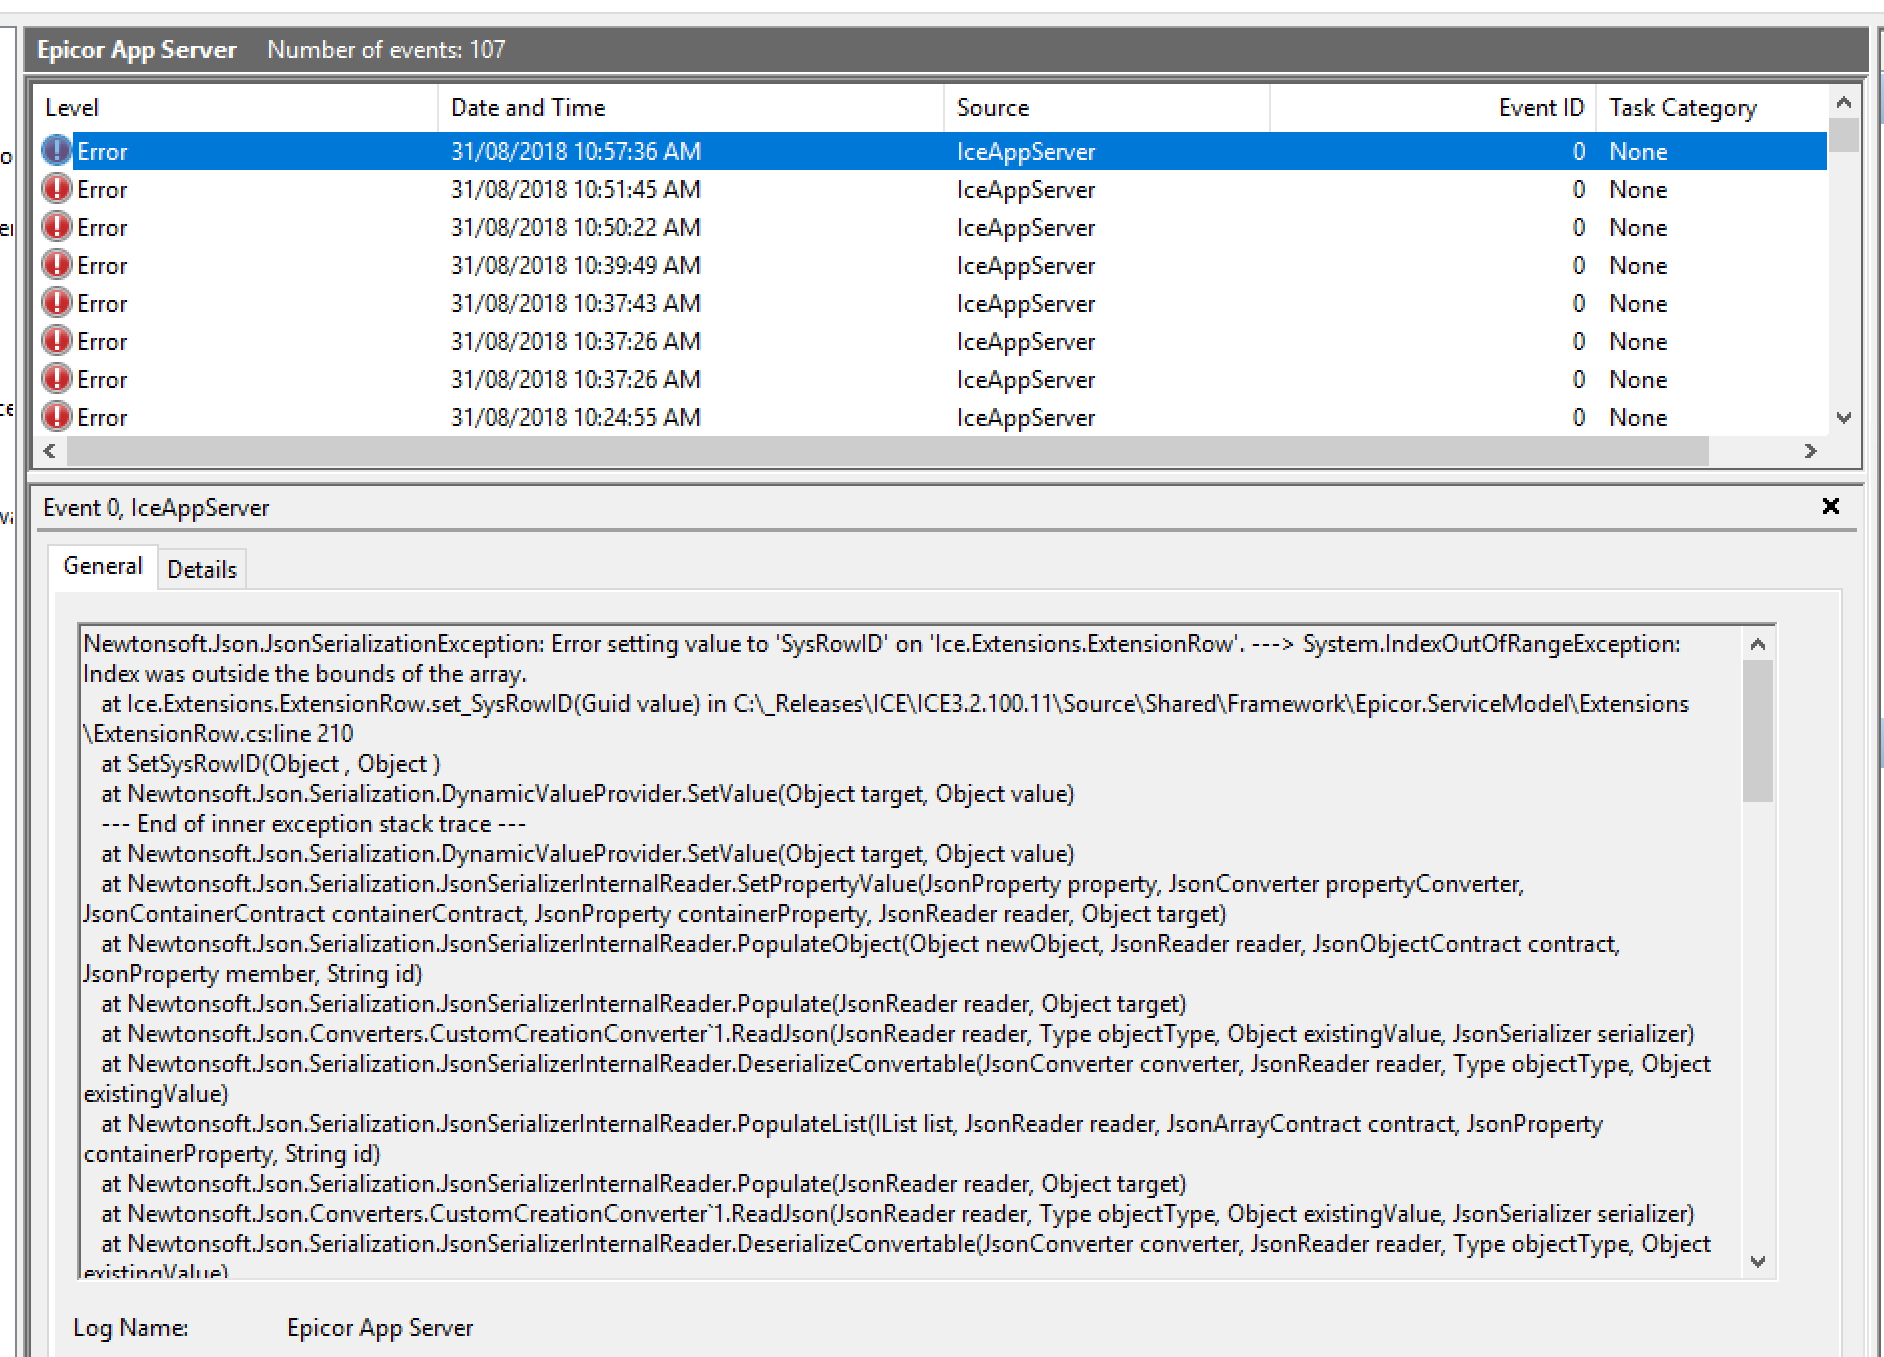Click the error icon for the 10:50:22 AM event
The image size is (1884, 1357).
point(57,227)
